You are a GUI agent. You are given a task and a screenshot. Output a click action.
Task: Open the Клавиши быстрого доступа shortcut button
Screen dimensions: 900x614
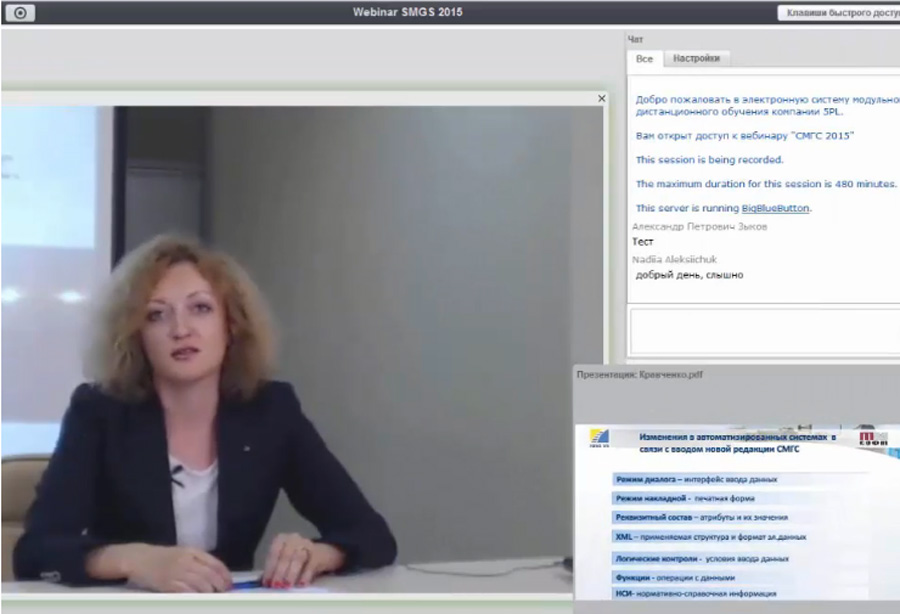point(838,13)
